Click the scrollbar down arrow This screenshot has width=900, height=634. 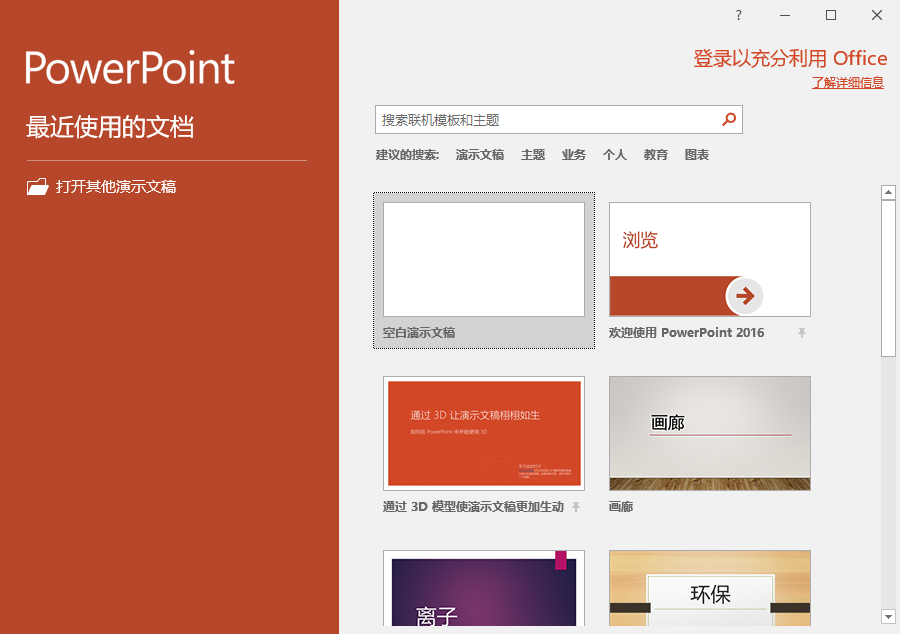pos(888,617)
